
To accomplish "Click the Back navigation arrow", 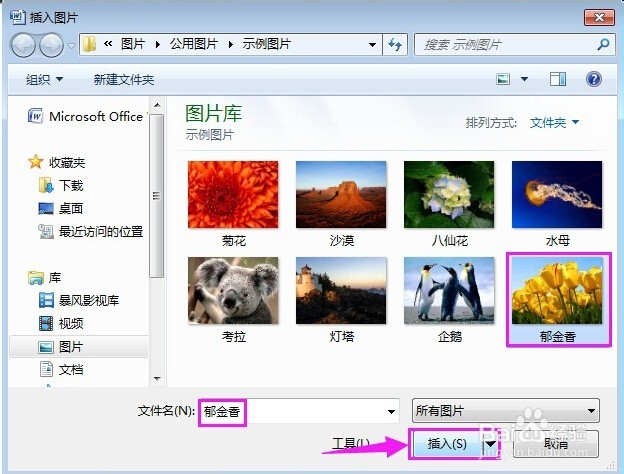I will click(23, 45).
